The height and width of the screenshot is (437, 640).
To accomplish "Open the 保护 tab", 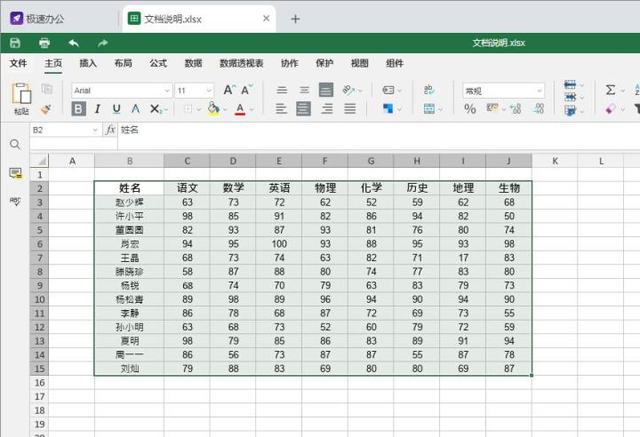I will pos(324,63).
